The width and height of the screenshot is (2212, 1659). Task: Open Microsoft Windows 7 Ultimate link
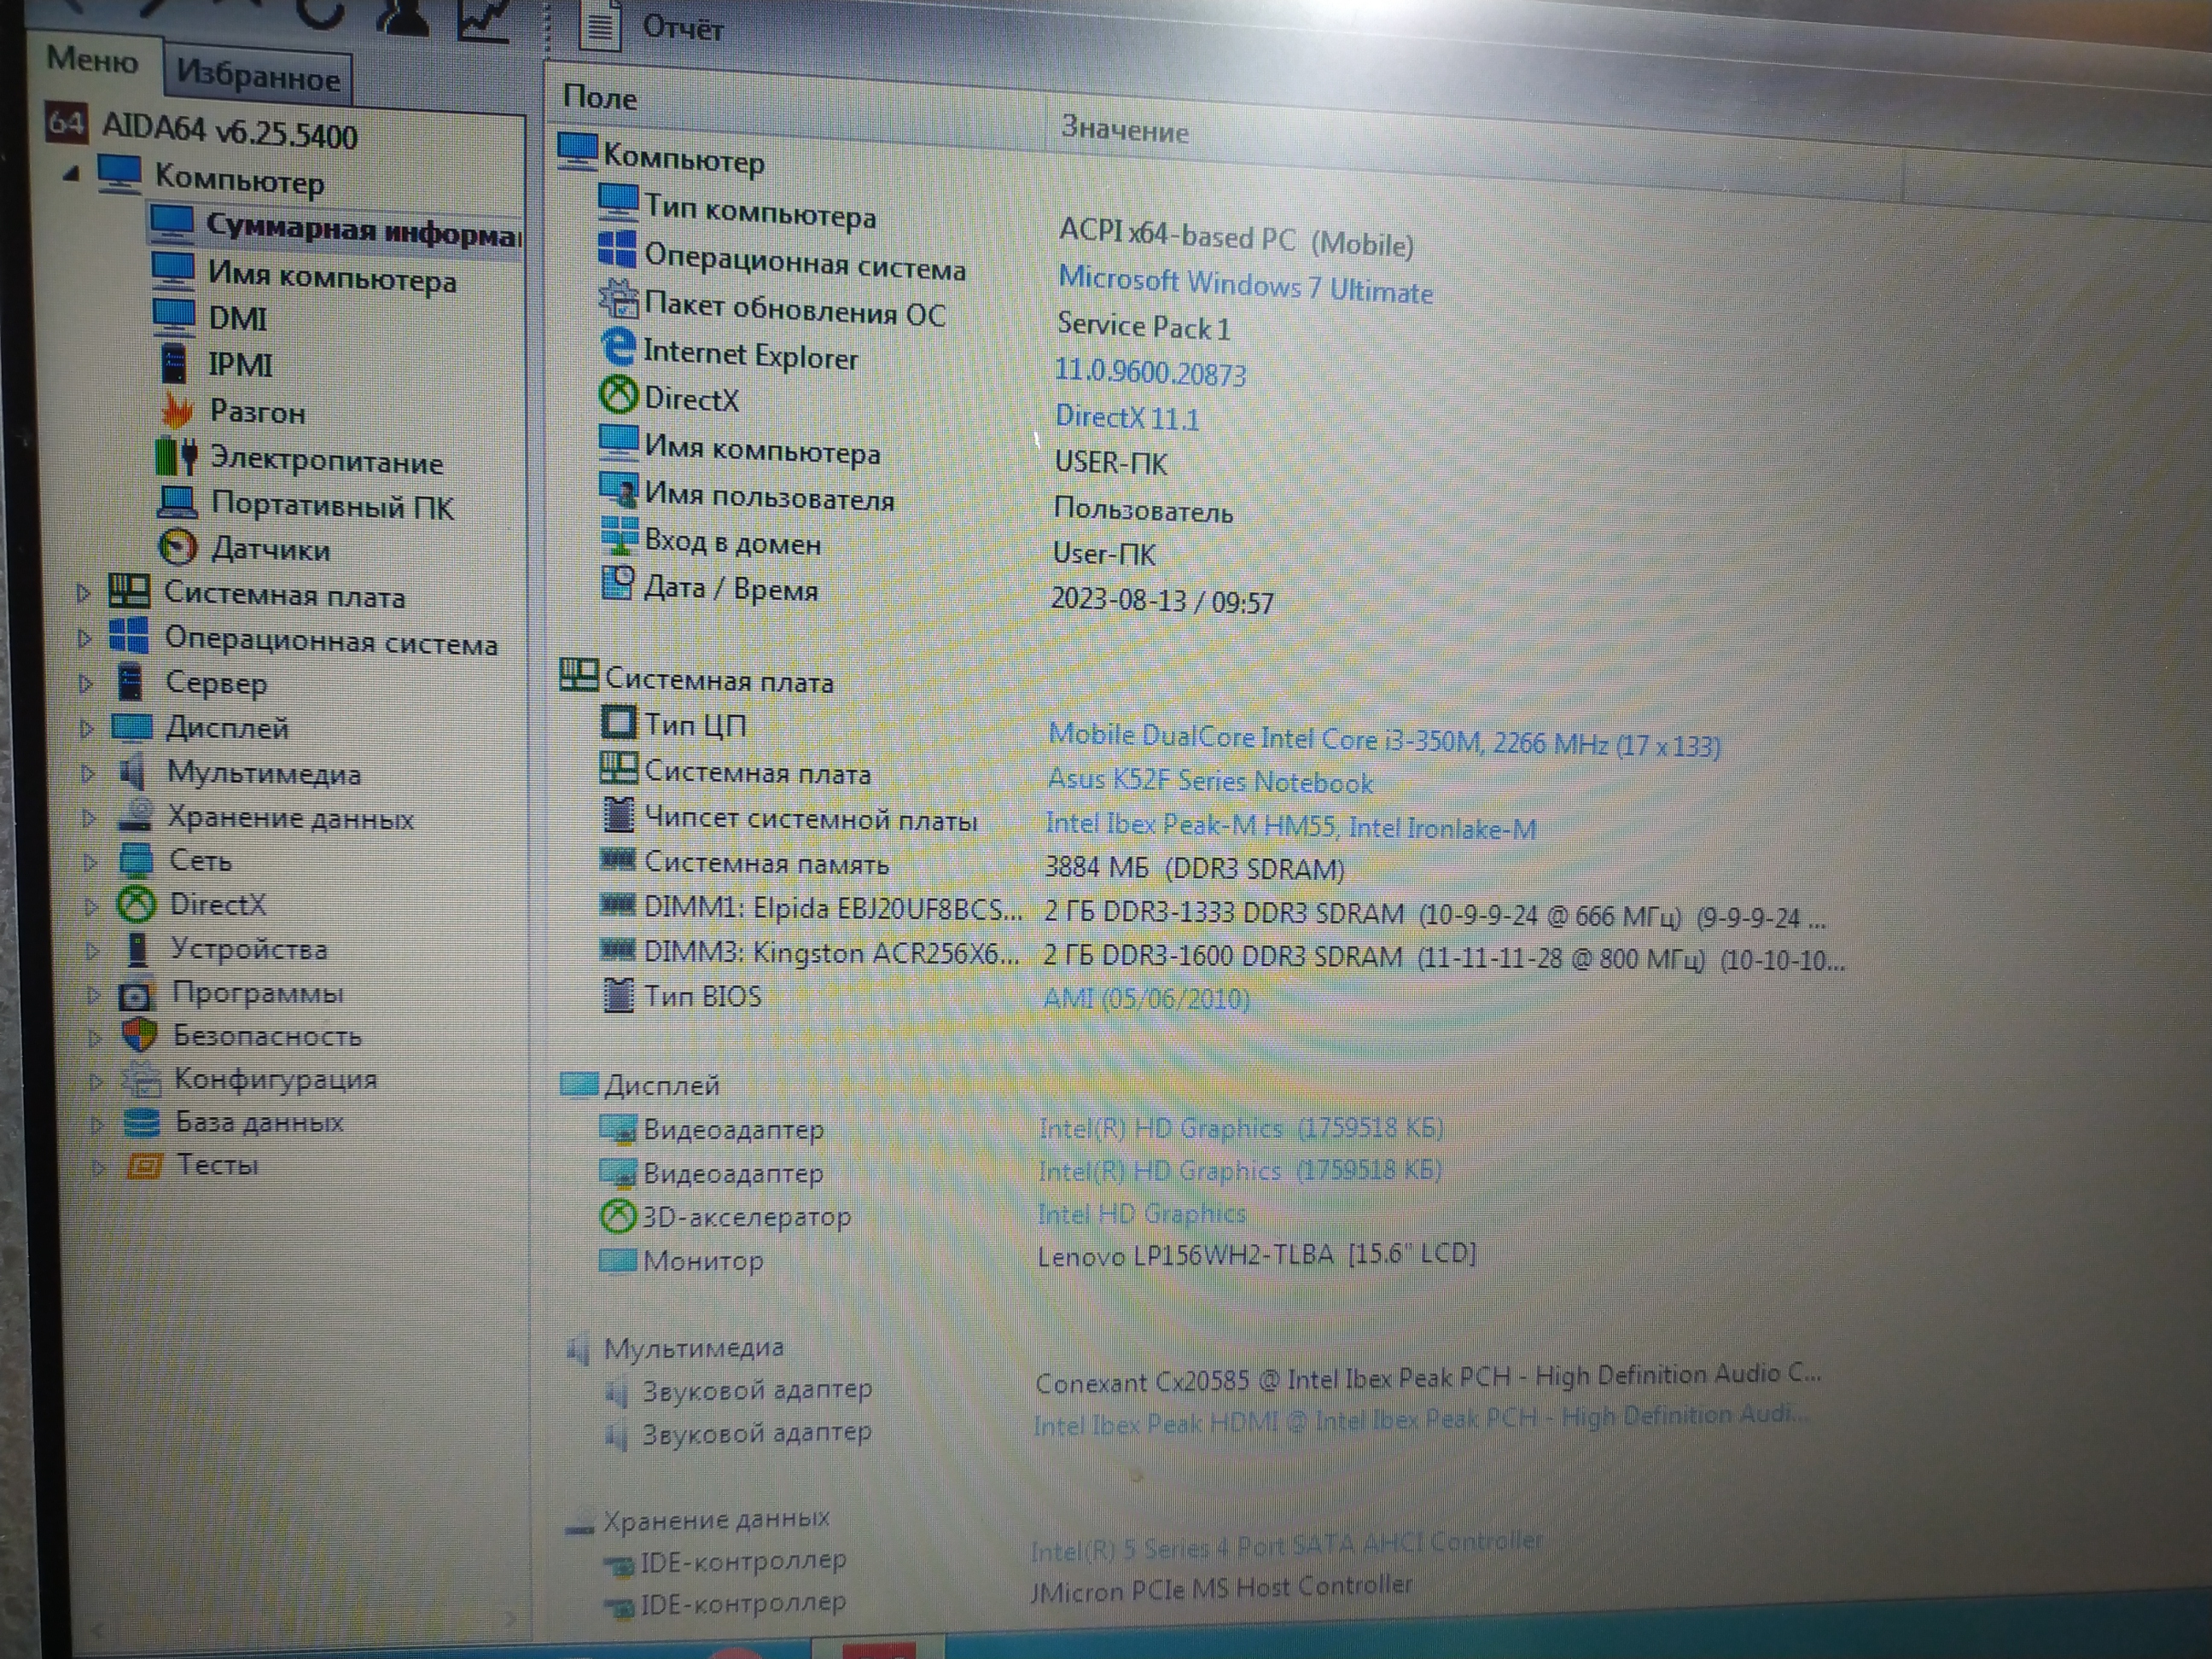(x=1245, y=286)
